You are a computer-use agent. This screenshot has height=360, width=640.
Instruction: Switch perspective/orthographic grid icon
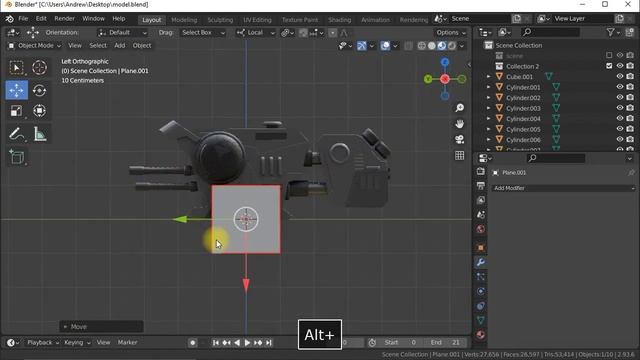(460, 156)
